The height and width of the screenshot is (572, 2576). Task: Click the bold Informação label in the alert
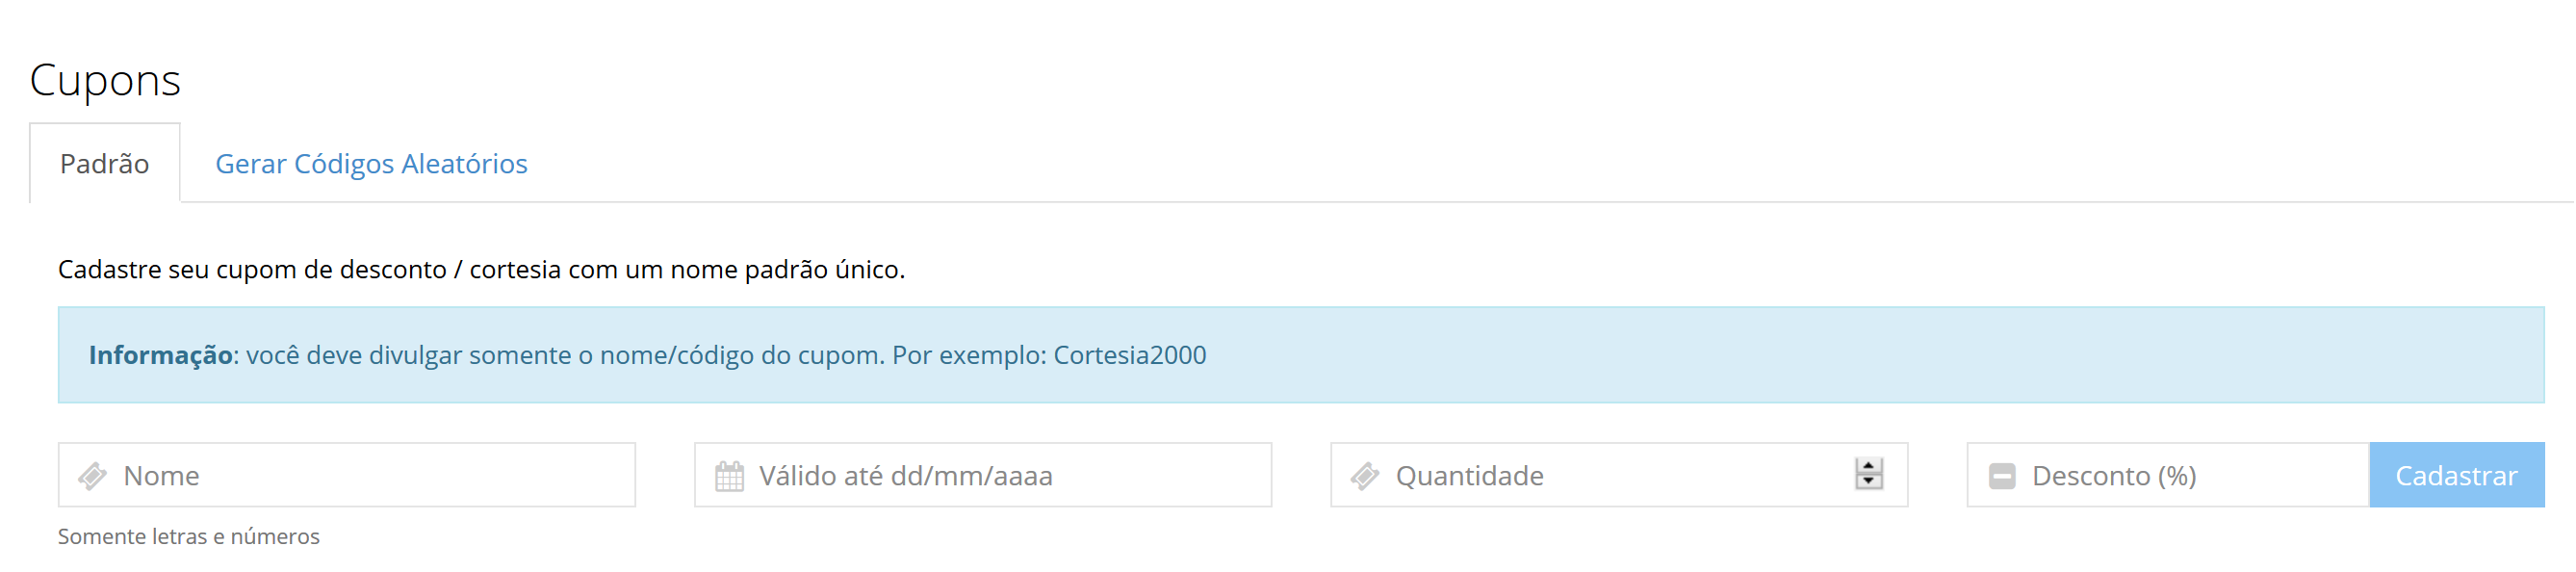(x=160, y=356)
